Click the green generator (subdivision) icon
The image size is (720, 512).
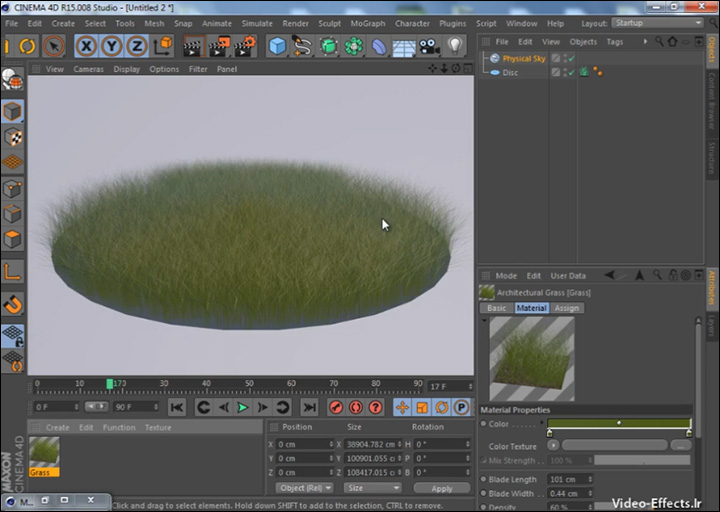328,46
